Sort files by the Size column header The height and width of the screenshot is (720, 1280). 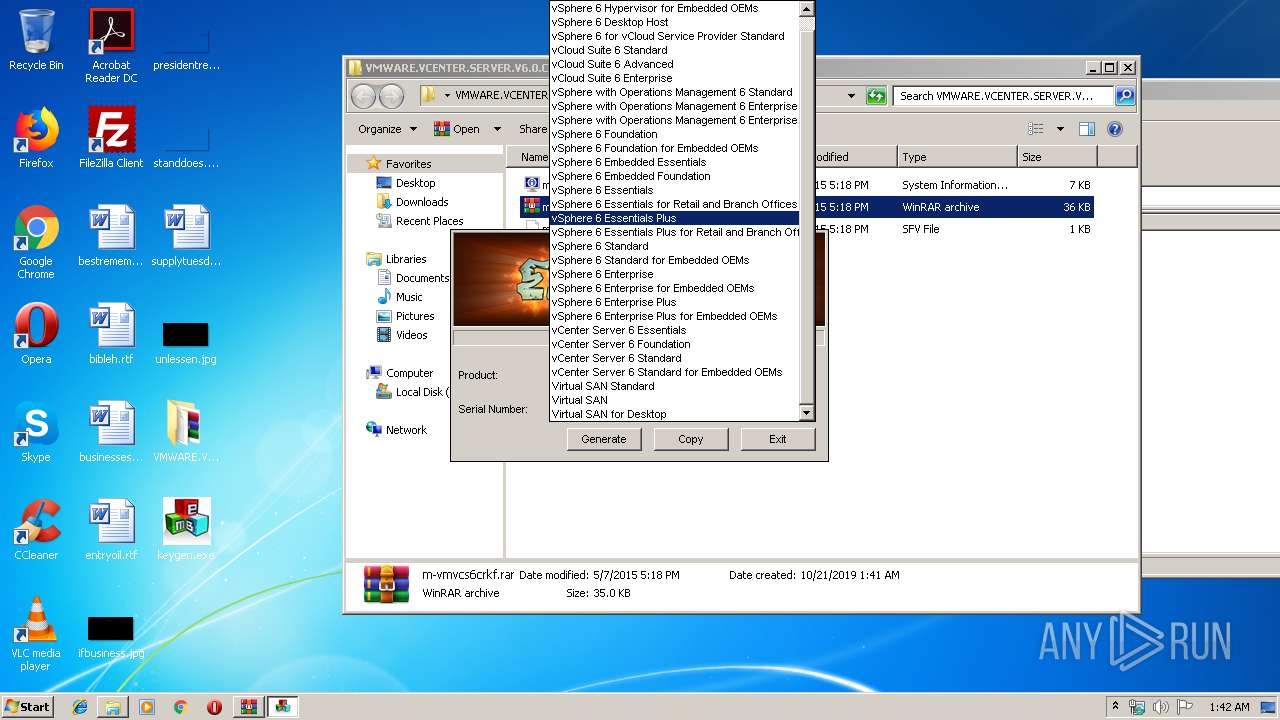(1057, 157)
